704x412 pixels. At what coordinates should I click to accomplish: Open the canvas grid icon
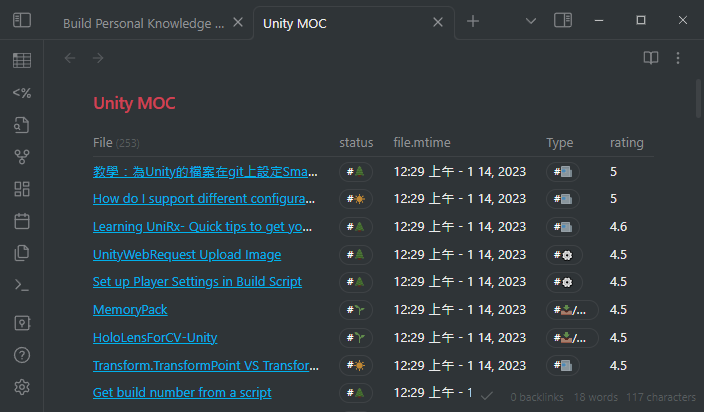click(22, 189)
